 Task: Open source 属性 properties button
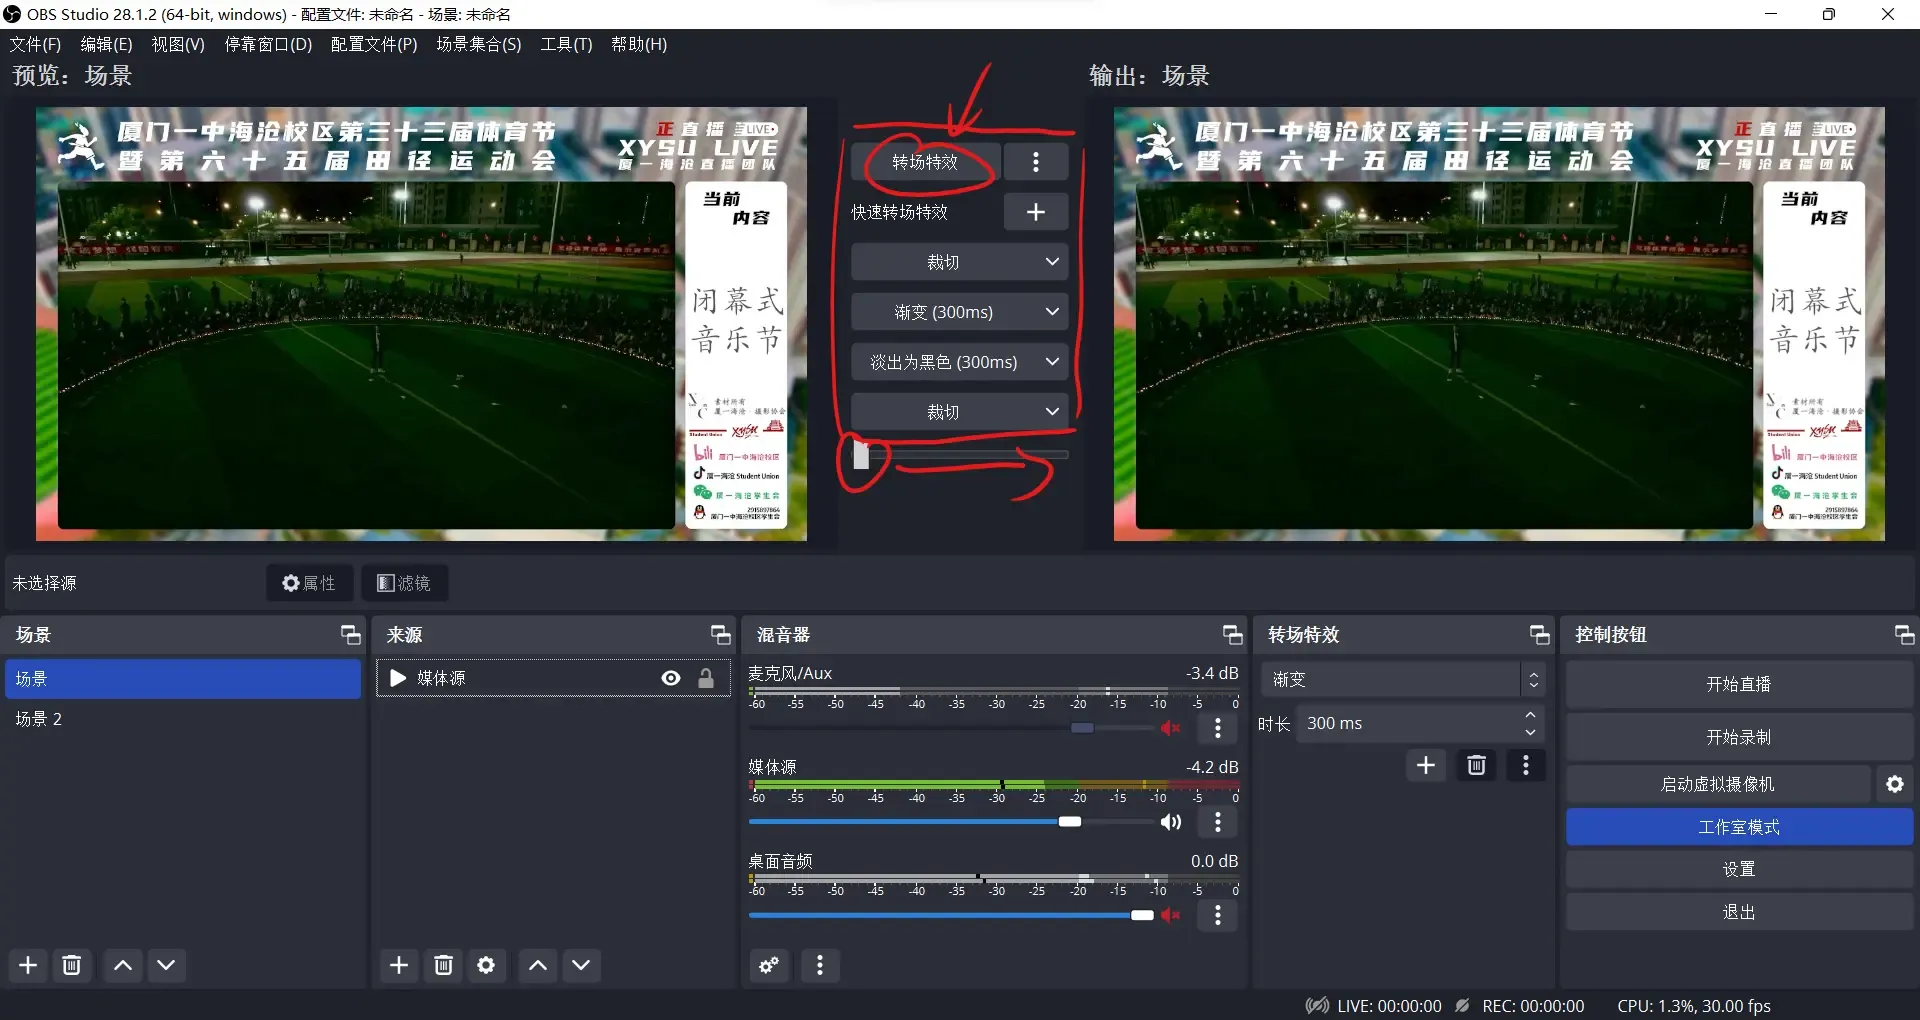click(309, 583)
